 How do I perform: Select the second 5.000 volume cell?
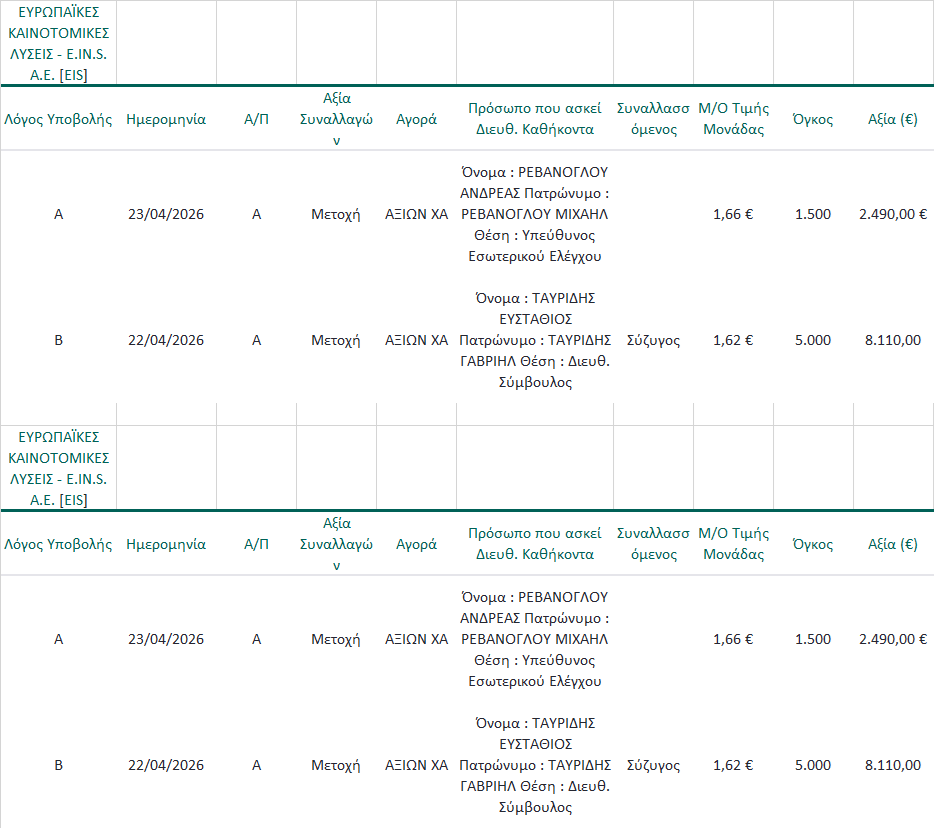coord(813,765)
